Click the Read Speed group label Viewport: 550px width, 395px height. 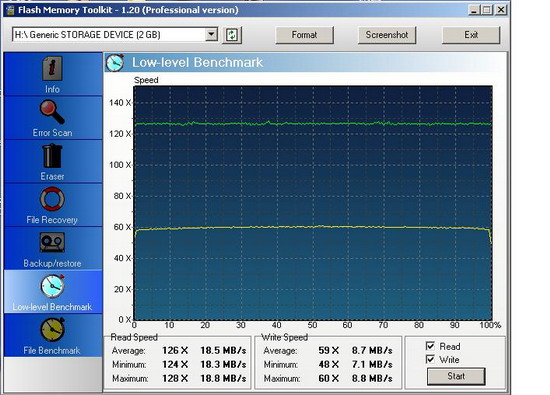click(134, 337)
